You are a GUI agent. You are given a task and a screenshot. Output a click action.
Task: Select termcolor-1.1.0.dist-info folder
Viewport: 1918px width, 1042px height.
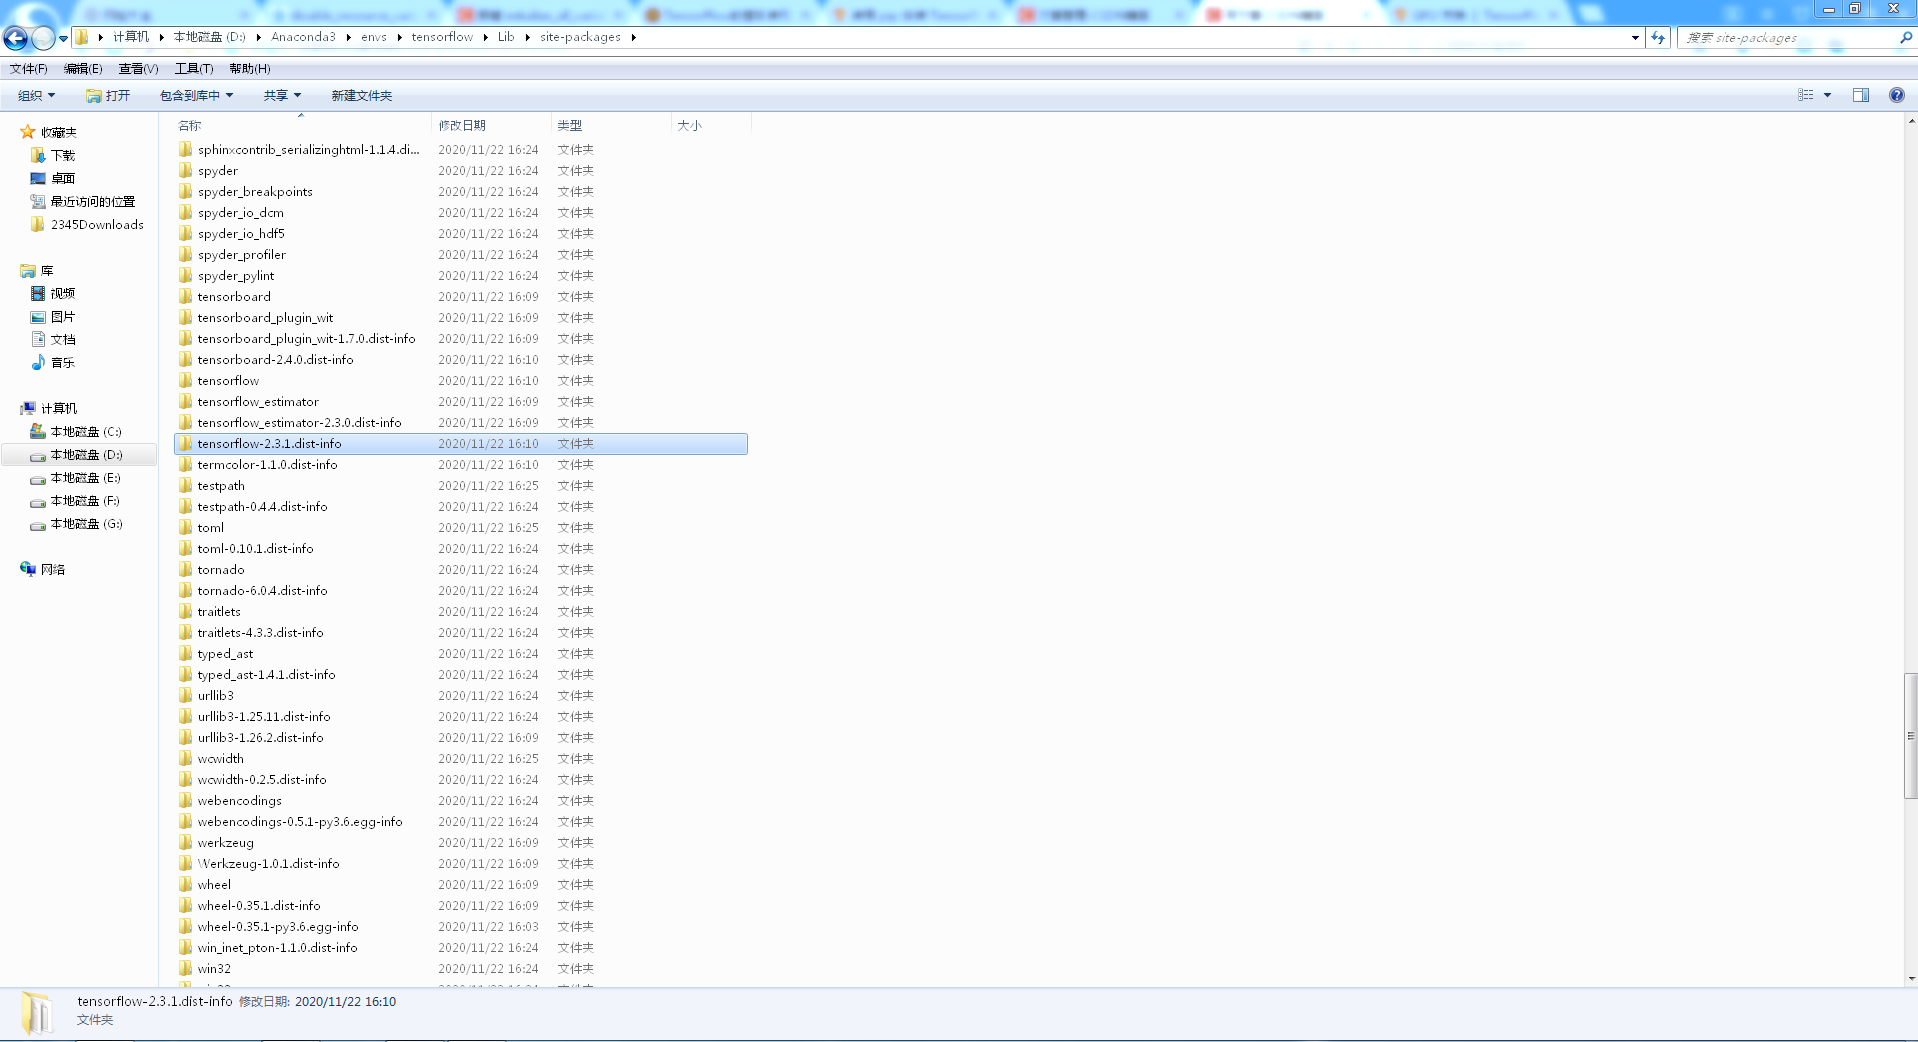click(x=461, y=464)
